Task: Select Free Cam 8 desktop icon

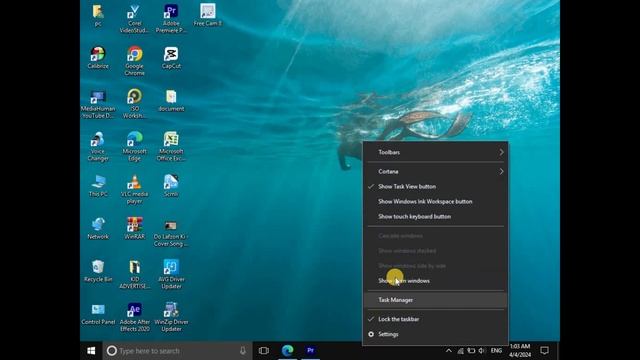Action: coord(208,16)
